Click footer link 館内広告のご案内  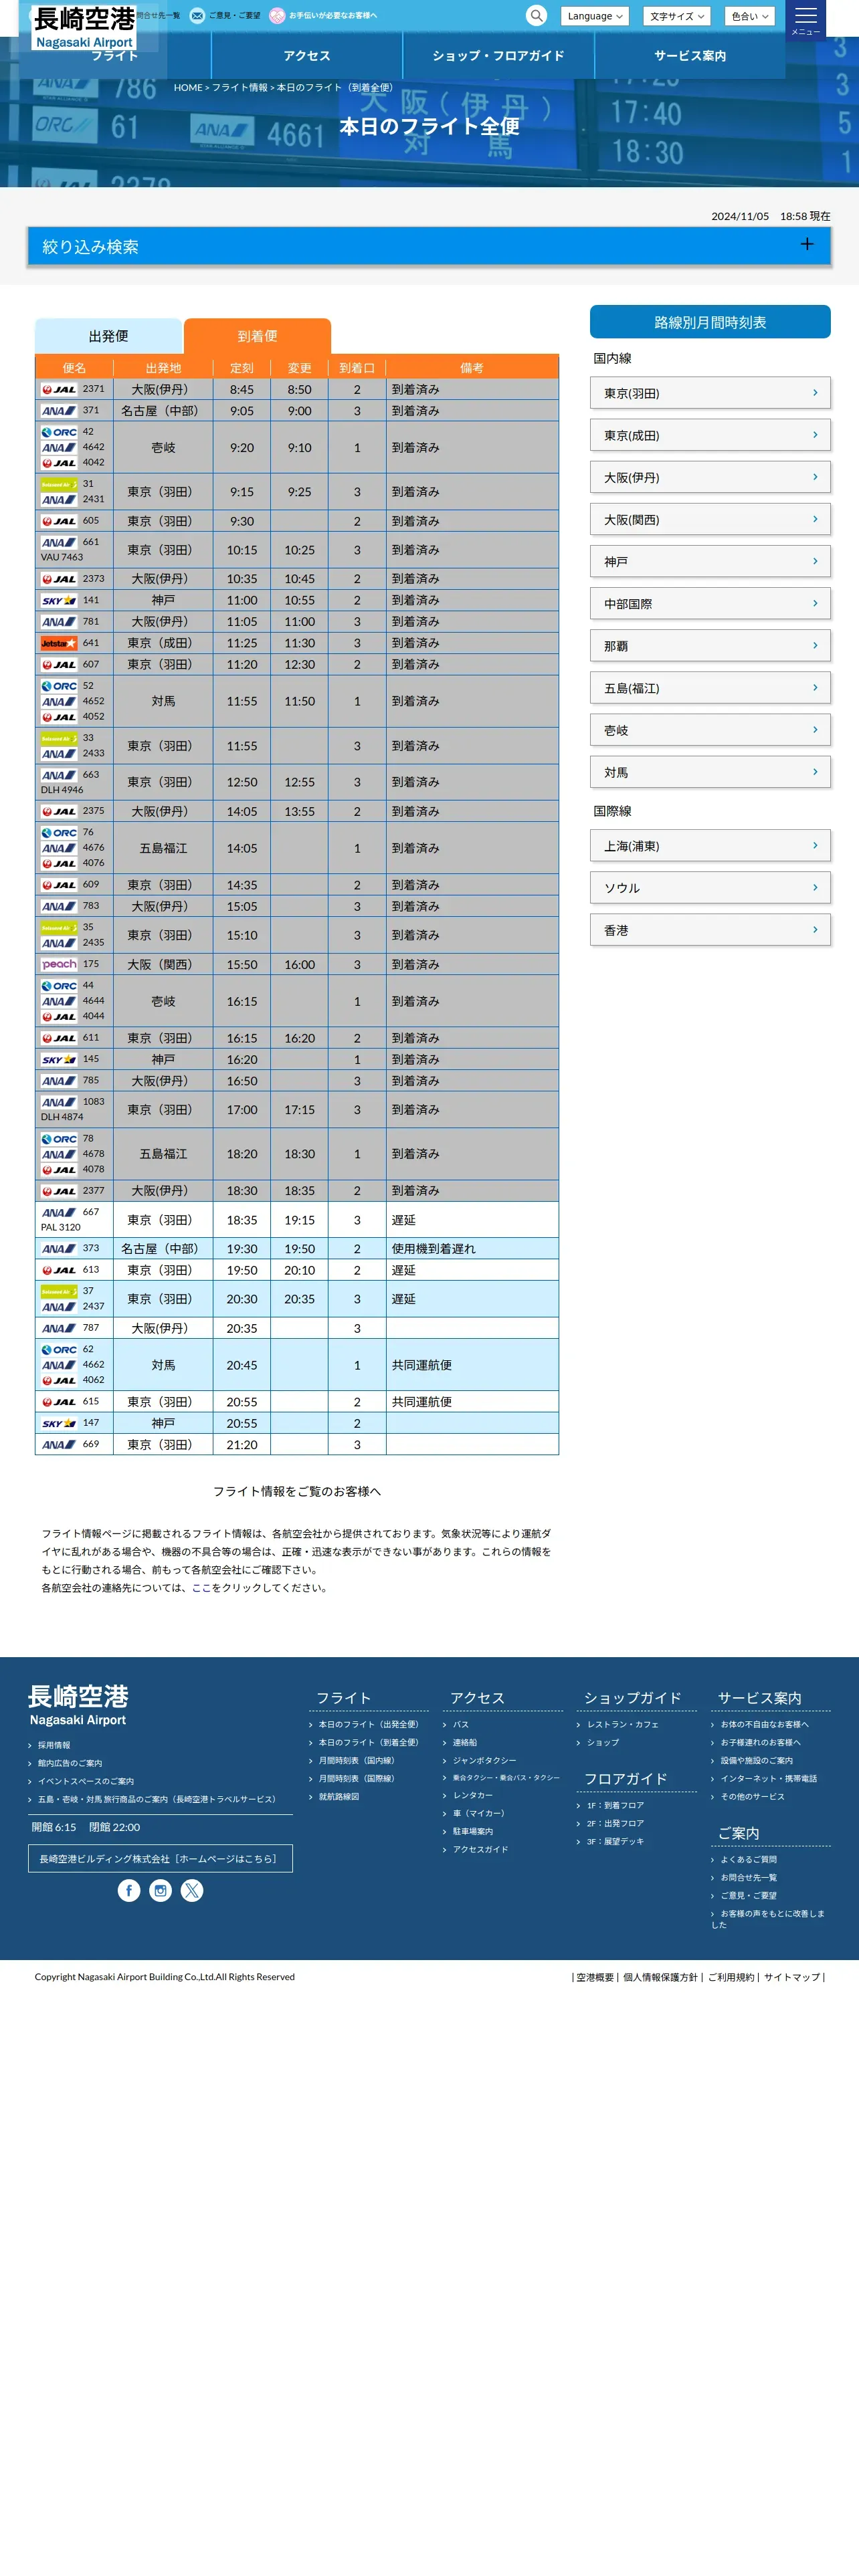(70, 1763)
